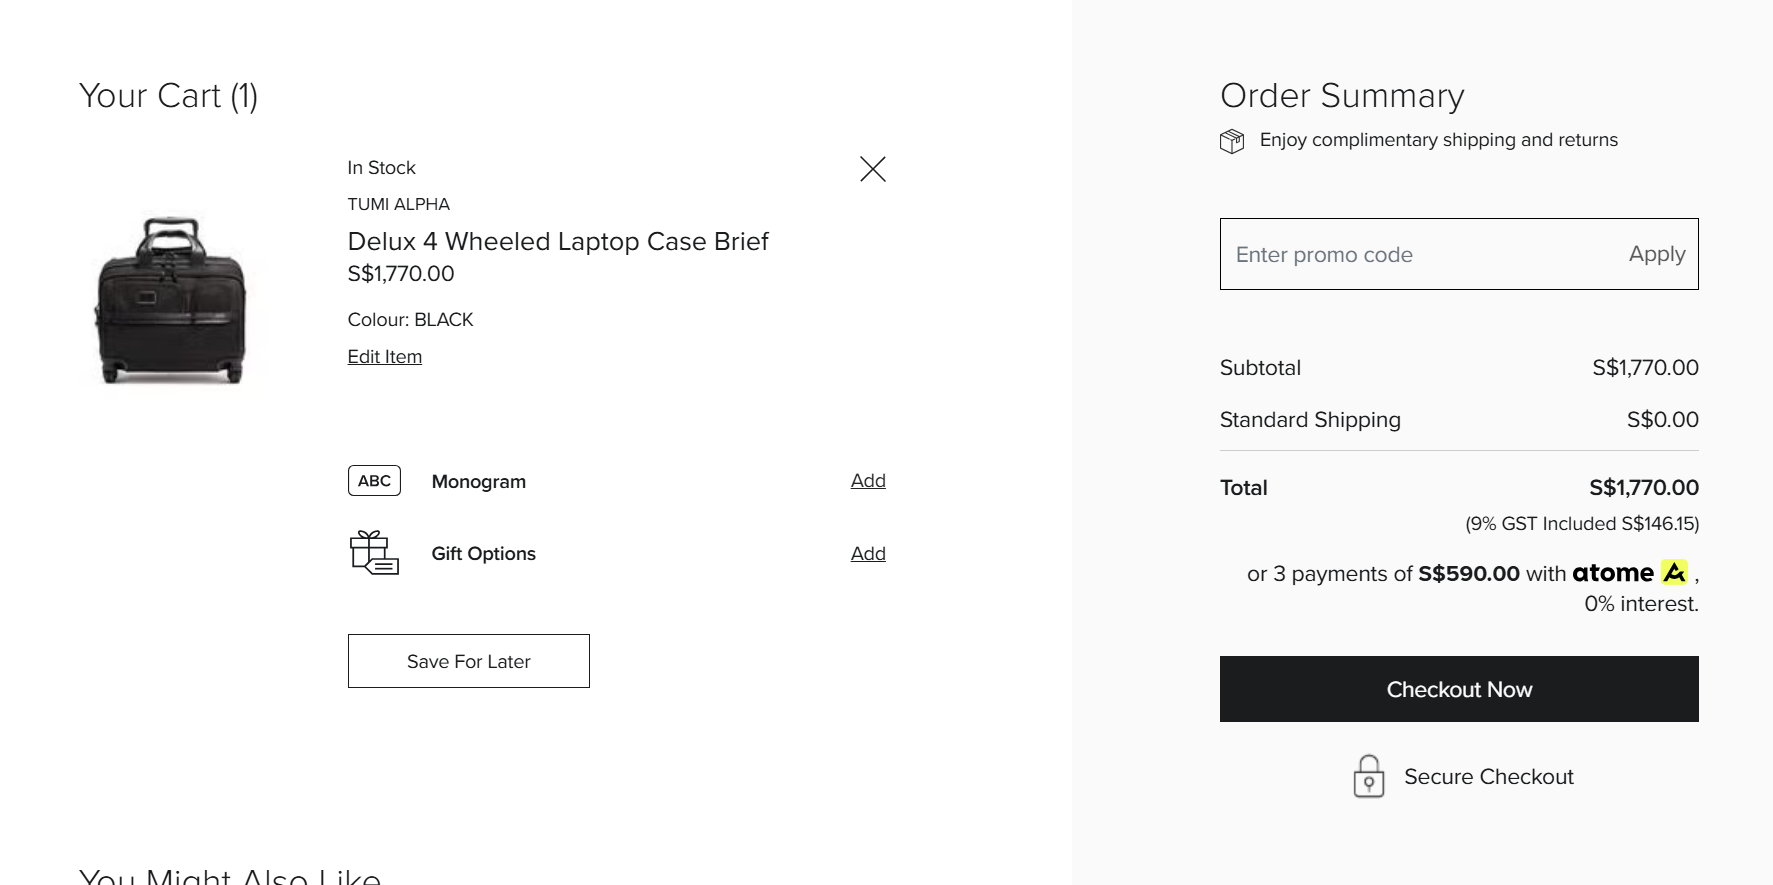Click the Monogram label text
This screenshot has width=1773, height=885.
tap(479, 482)
